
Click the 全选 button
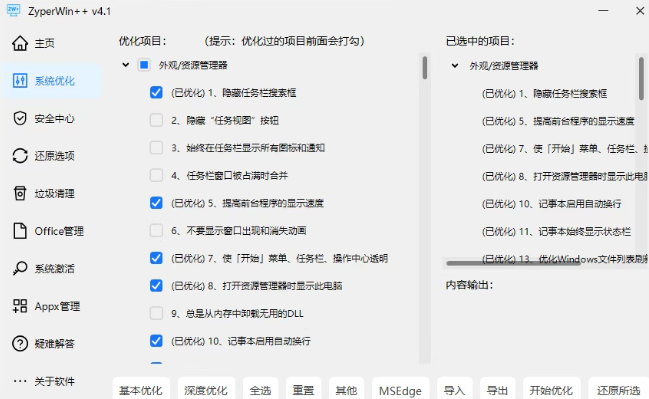(x=260, y=389)
